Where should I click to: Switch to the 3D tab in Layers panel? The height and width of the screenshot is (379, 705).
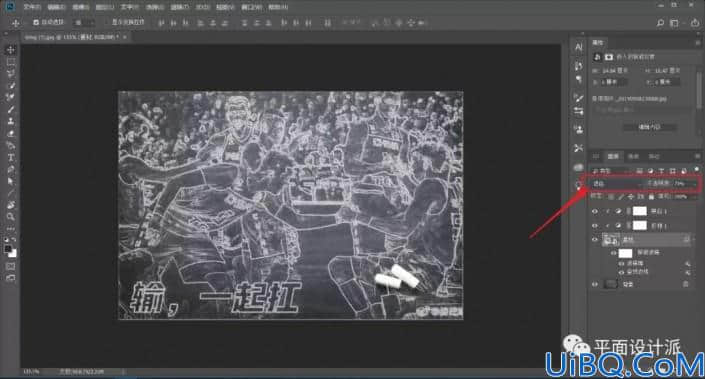tap(596, 156)
